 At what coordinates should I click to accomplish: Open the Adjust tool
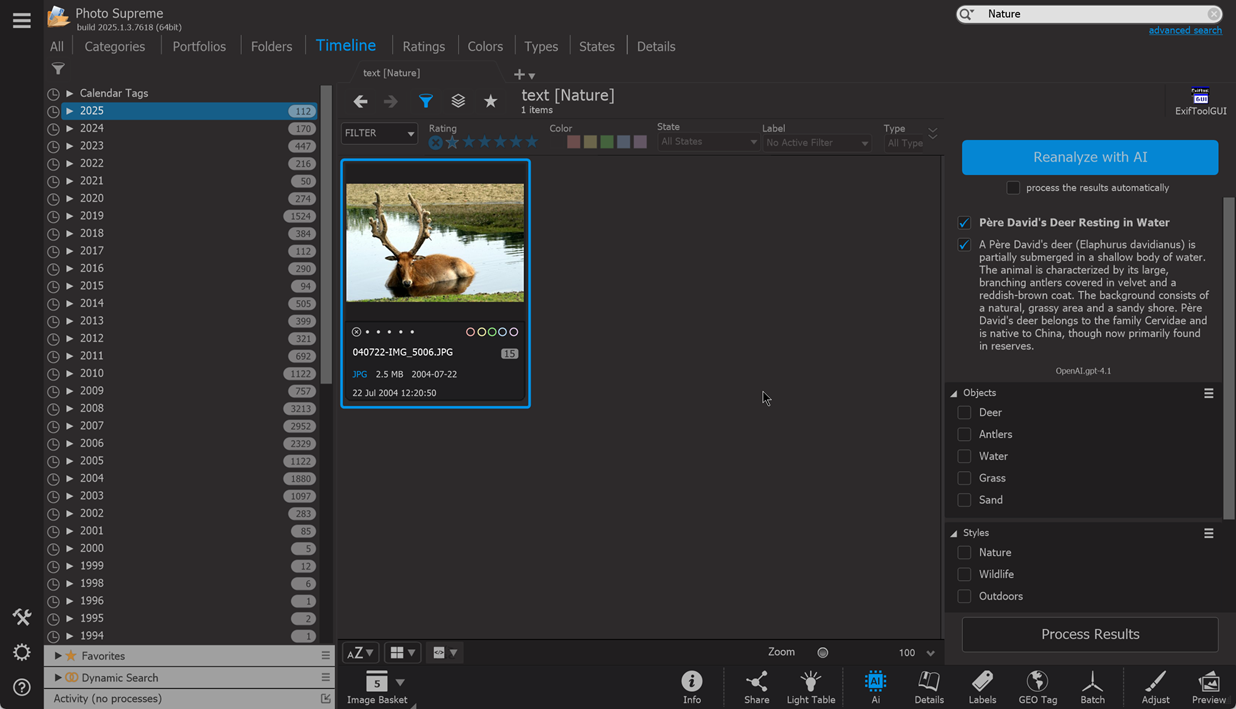pos(1155,687)
